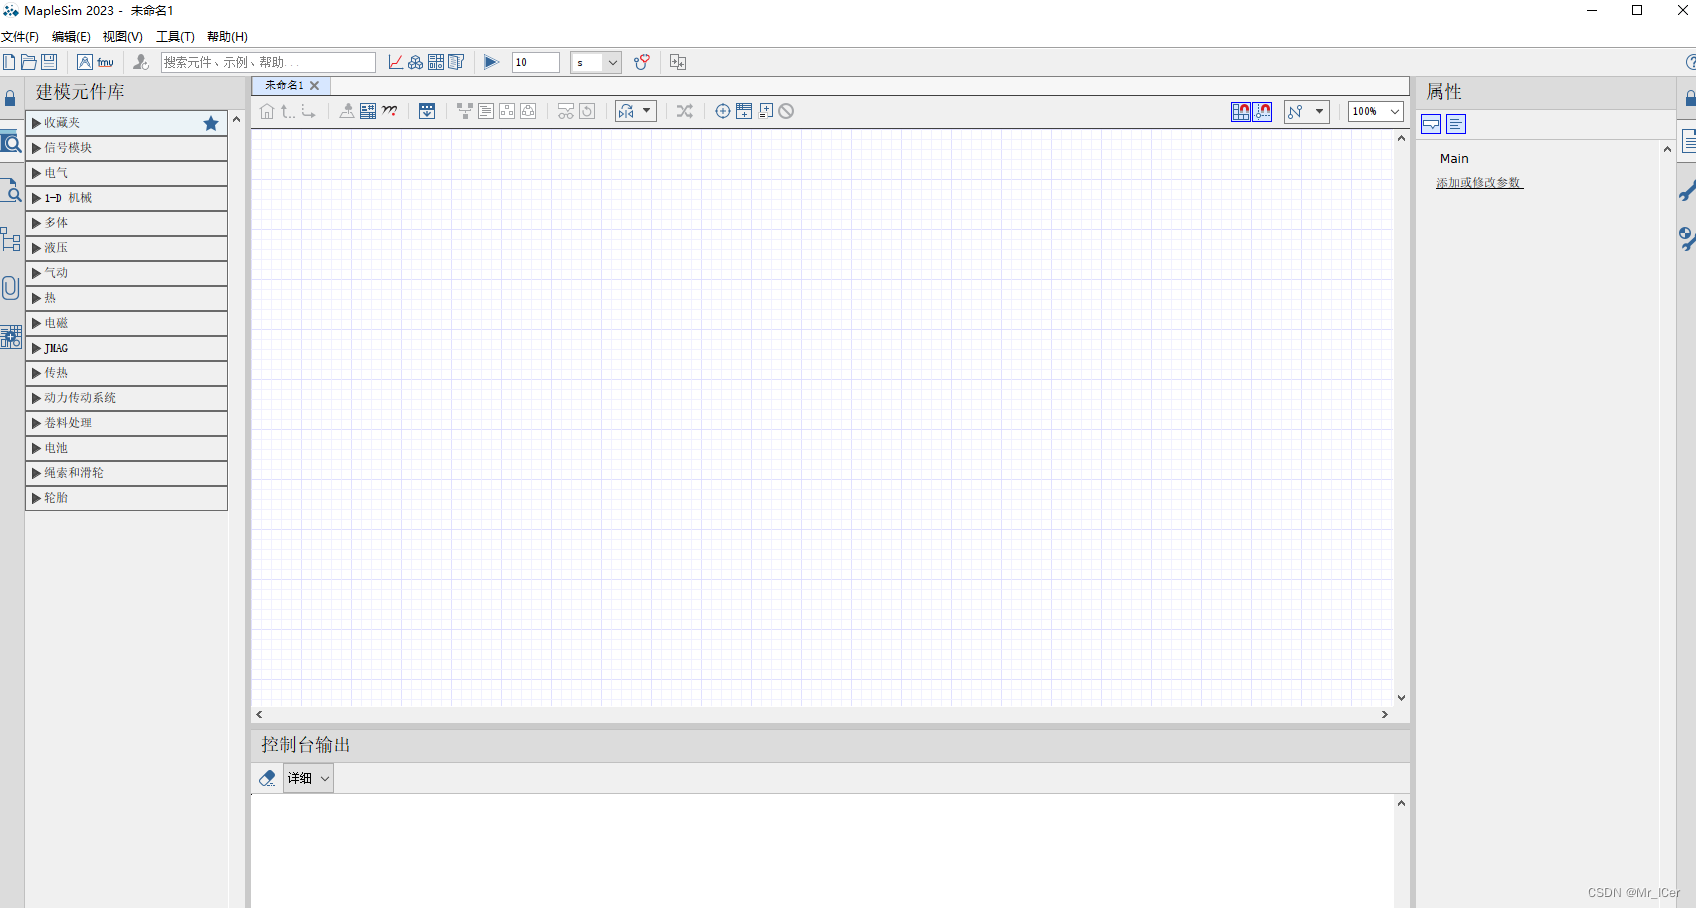Show simulation results plot graph icon
Viewport: 1696px width, 908px height.
396,62
